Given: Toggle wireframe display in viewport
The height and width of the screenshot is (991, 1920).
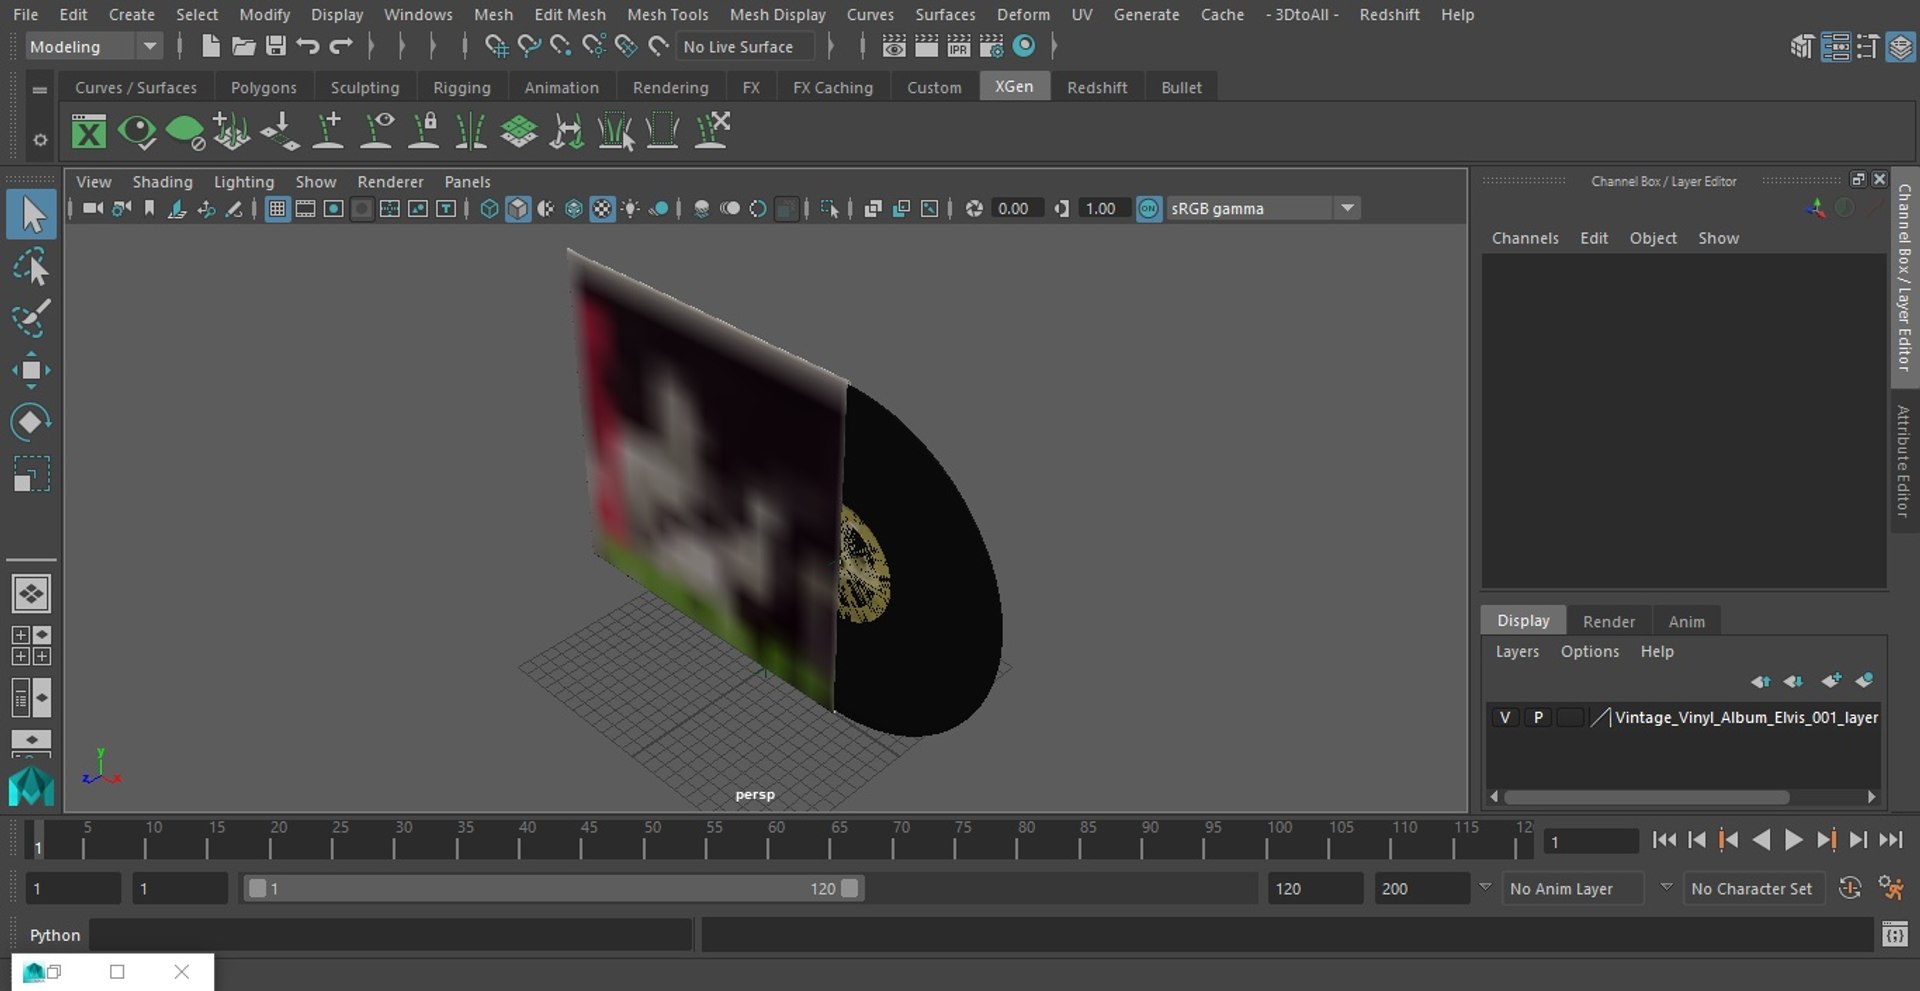Looking at the screenshot, I should coord(489,208).
